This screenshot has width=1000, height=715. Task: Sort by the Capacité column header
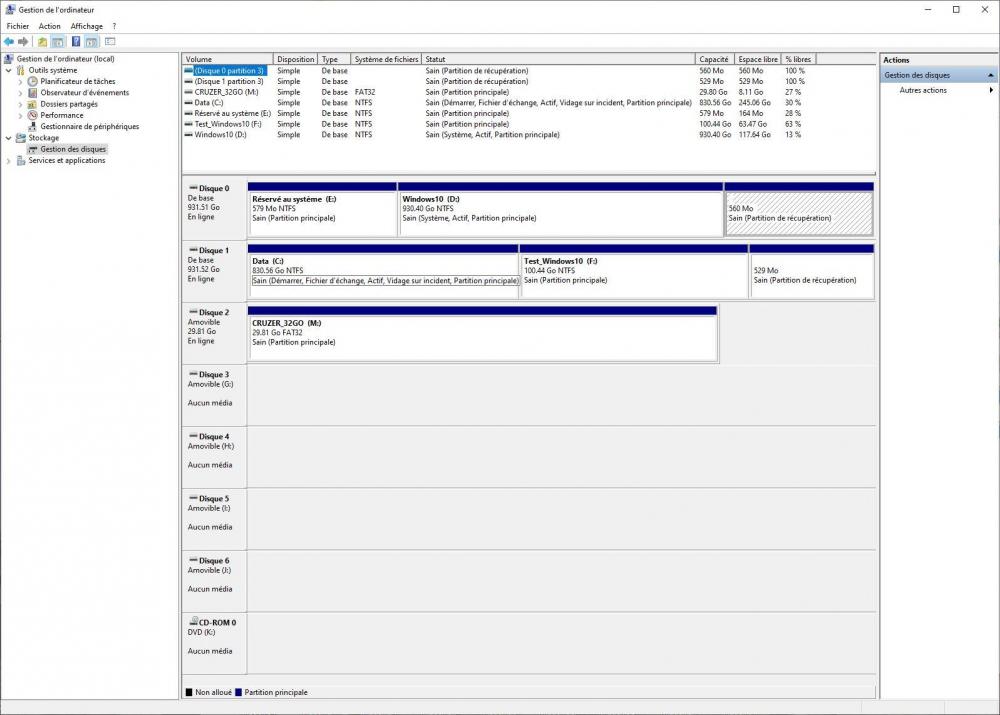point(714,60)
